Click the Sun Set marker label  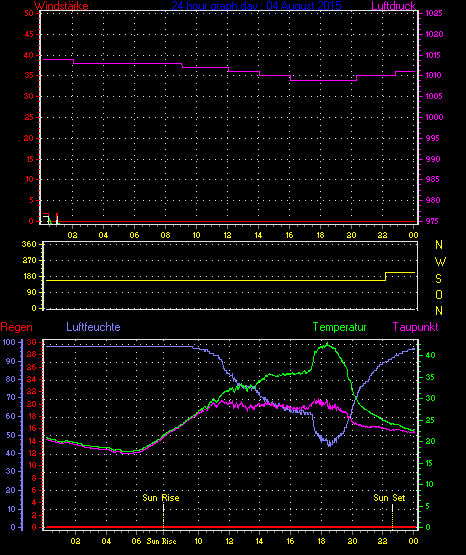coord(389,498)
